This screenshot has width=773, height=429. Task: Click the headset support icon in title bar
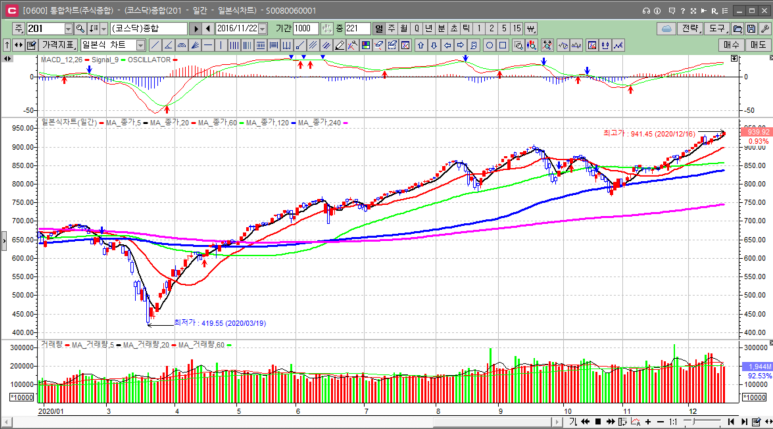click(x=646, y=10)
